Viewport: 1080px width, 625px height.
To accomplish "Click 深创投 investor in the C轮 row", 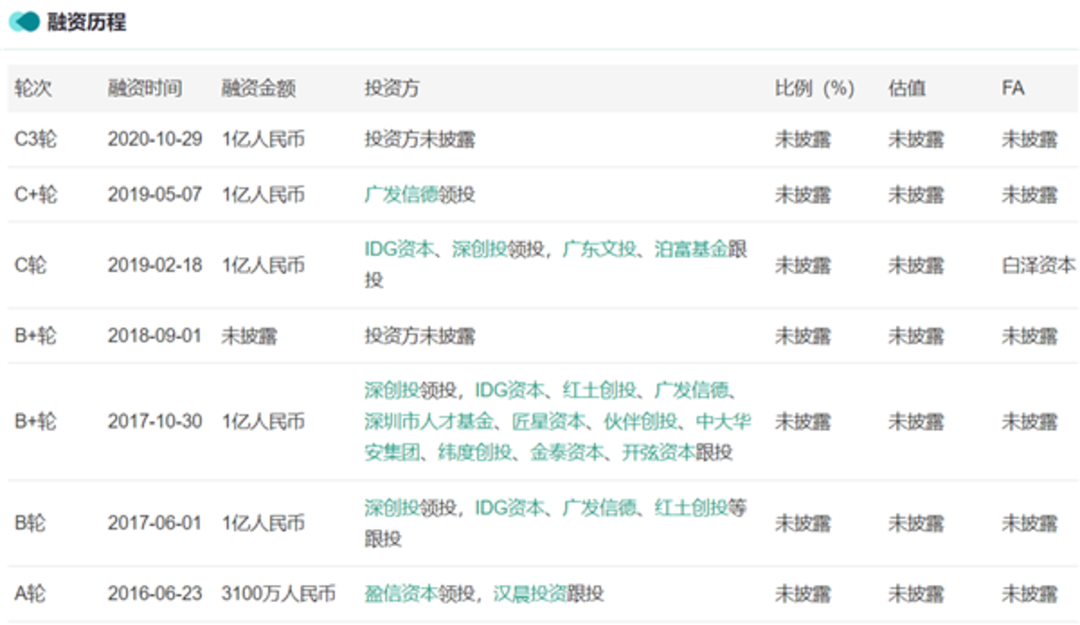I will point(479,249).
